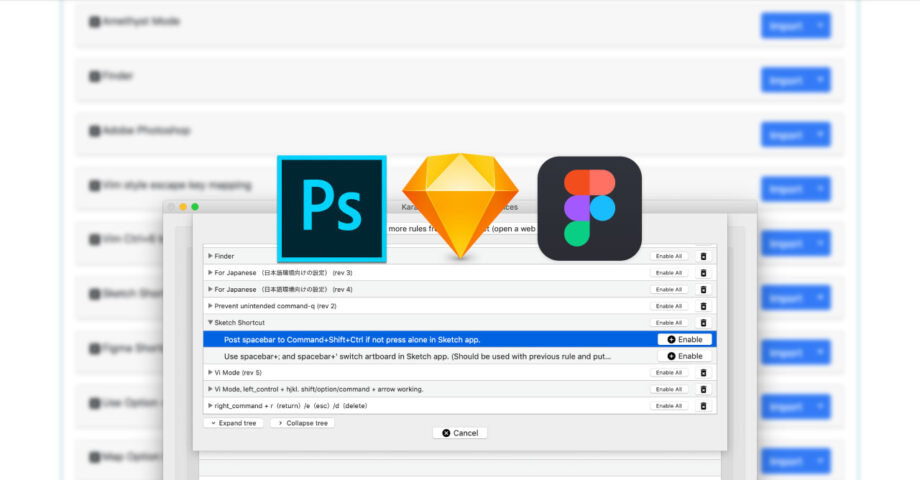Viewport: 920px width, 480px height.
Task: Delete the right_command + r rule via trash
Action: (702, 406)
